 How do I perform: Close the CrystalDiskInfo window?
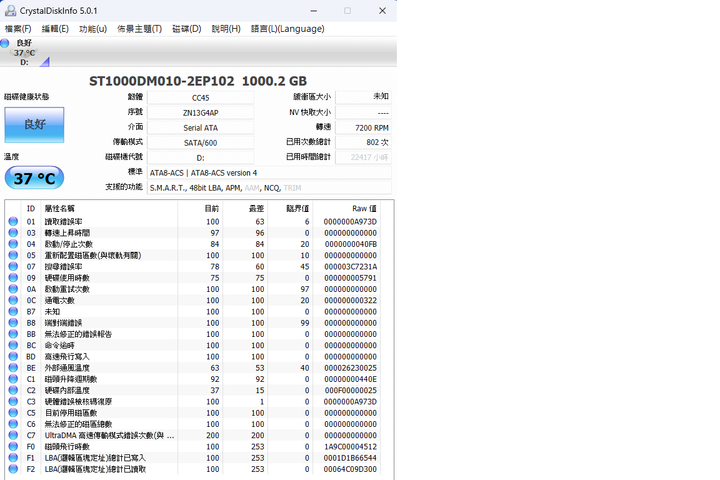[x=382, y=11]
